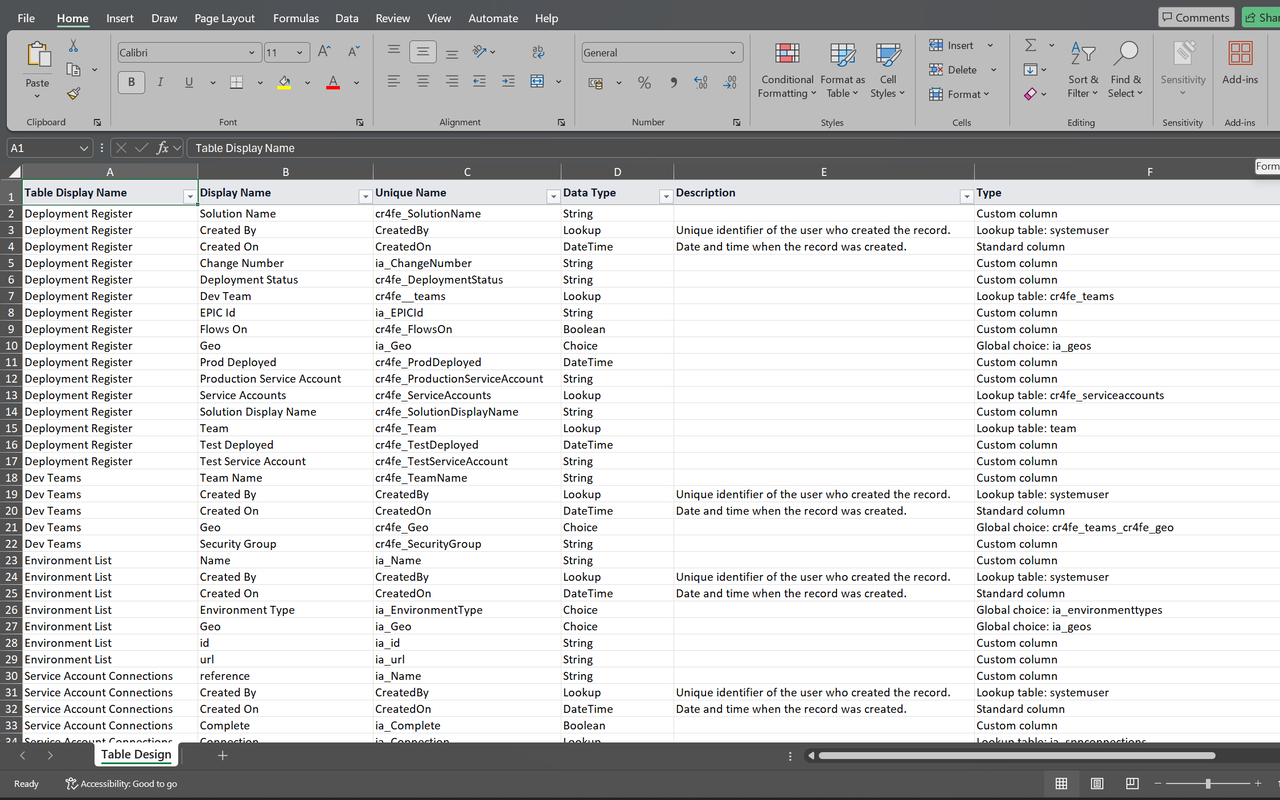Click the Increase Decimal icon
The width and height of the screenshot is (1280, 800).
[x=701, y=82]
